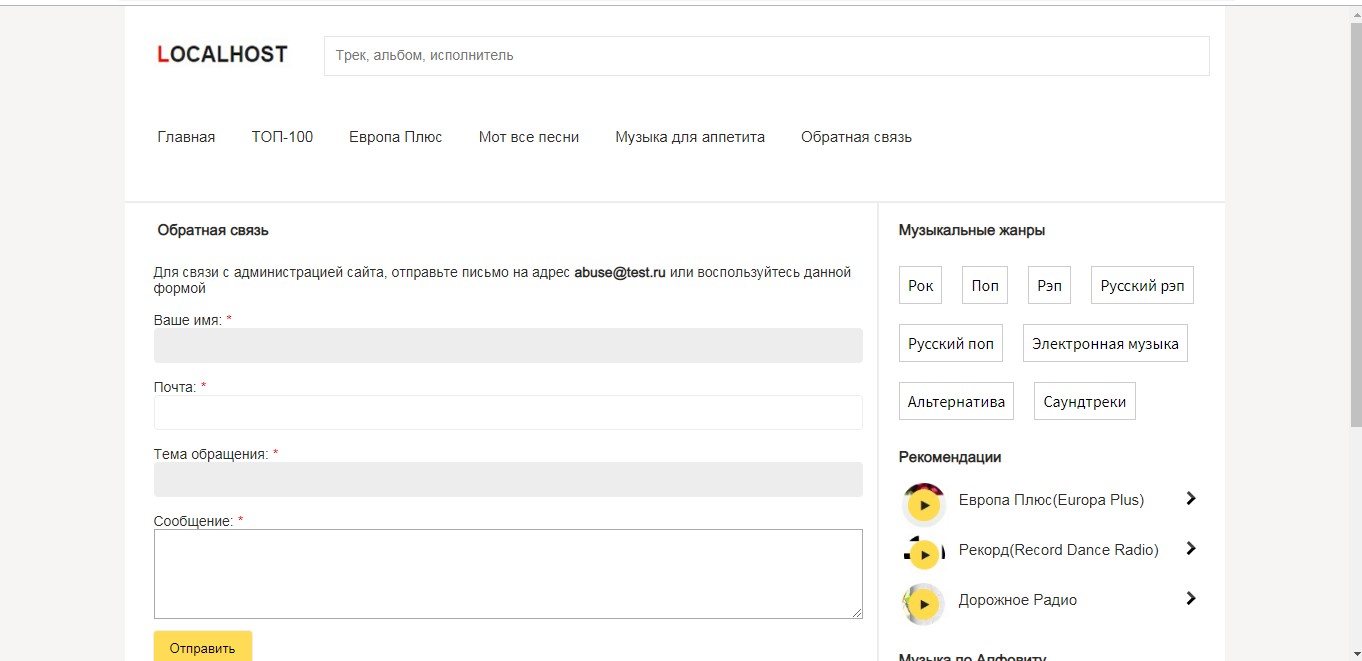Choose the Рок genre tag

coord(920,286)
